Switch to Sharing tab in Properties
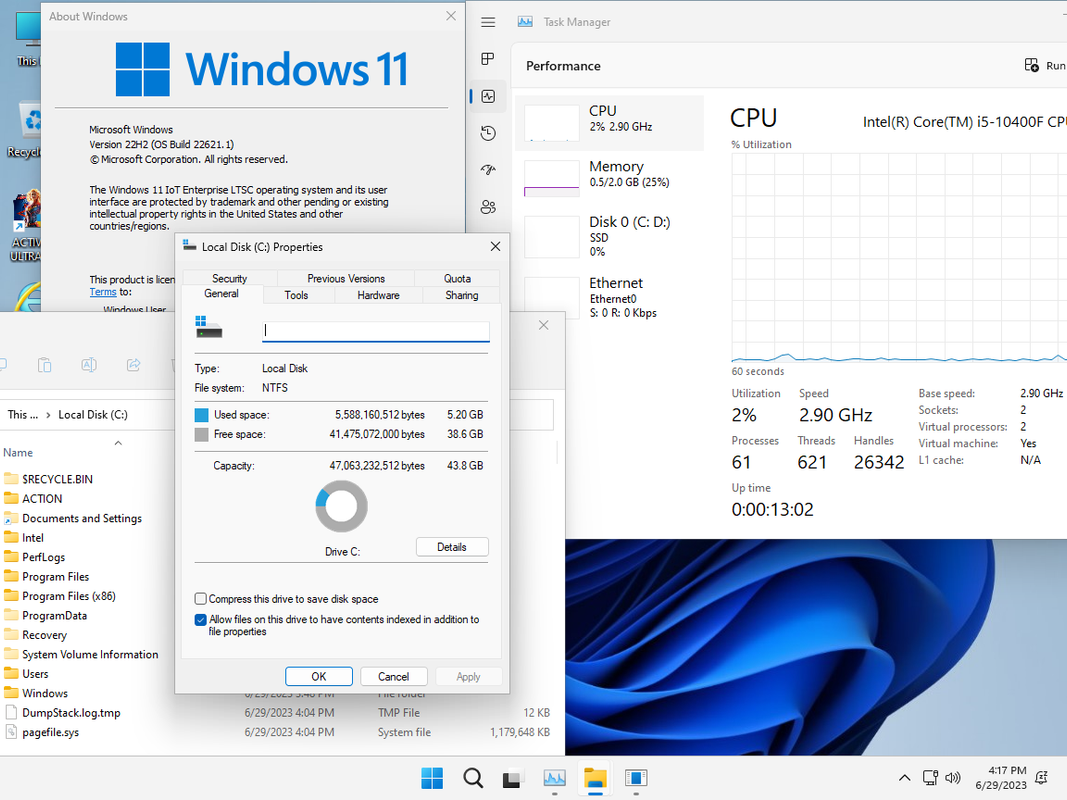 (462, 295)
